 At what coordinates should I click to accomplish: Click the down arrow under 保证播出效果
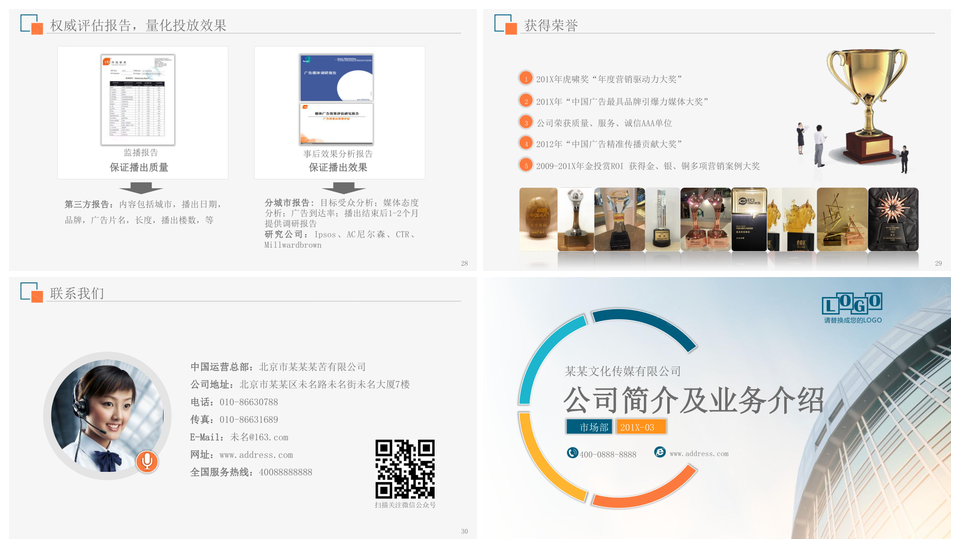tap(343, 187)
